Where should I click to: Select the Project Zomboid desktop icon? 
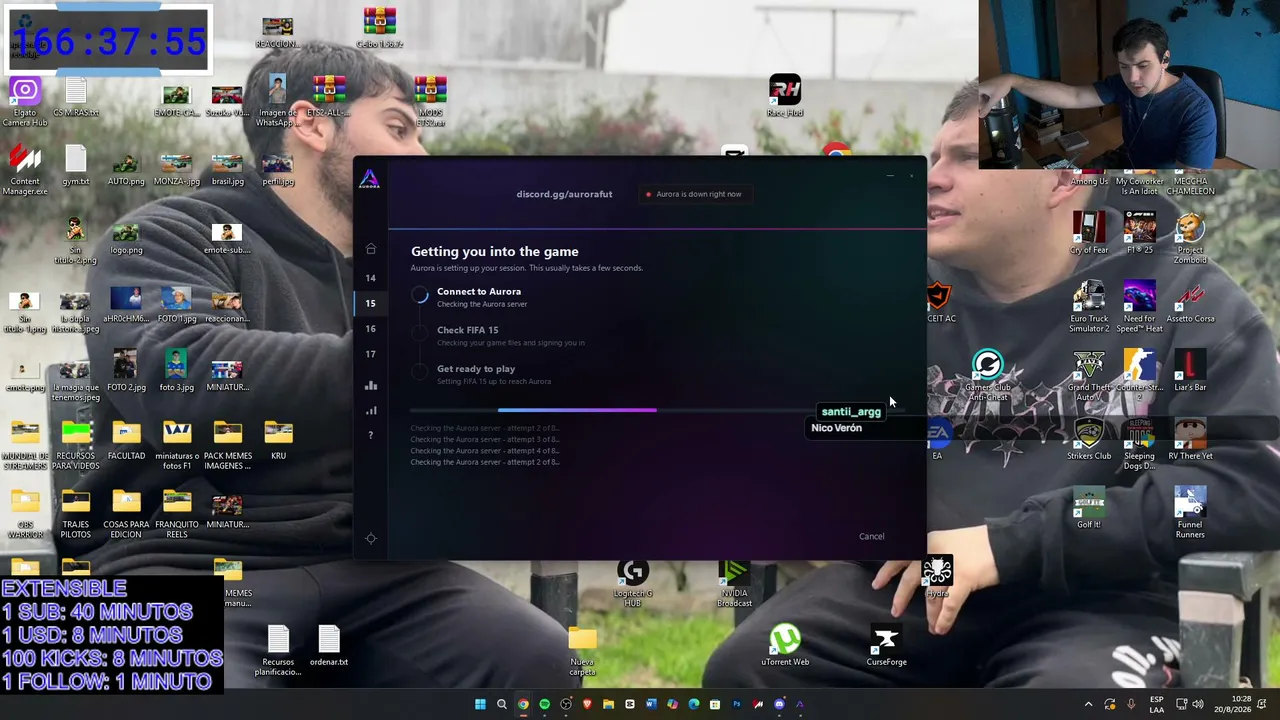tap(1190, 240)
